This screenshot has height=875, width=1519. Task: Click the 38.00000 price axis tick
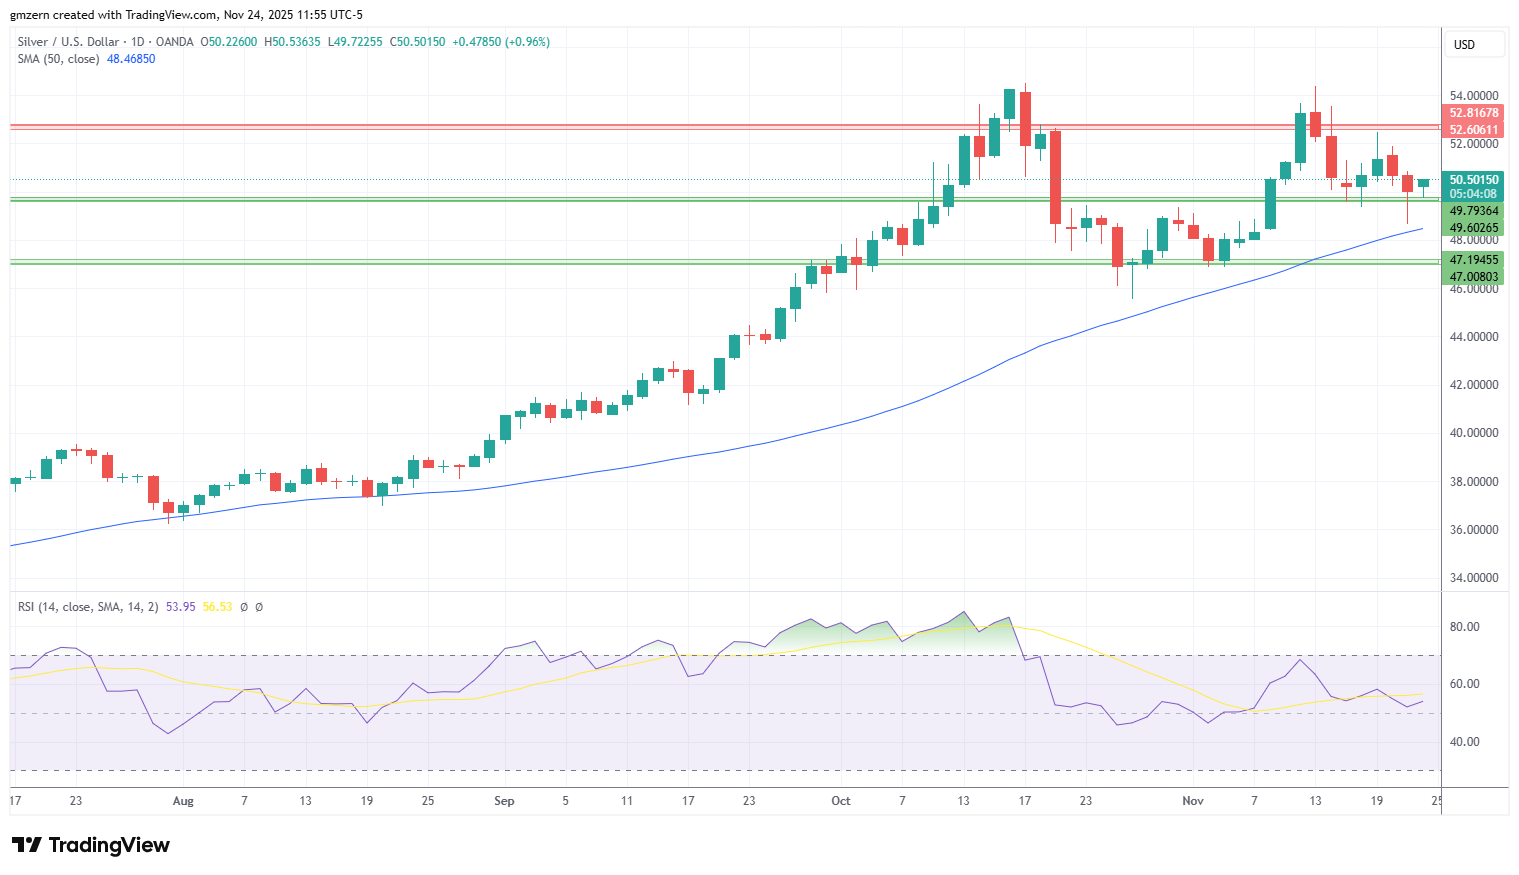(1474, 482)
